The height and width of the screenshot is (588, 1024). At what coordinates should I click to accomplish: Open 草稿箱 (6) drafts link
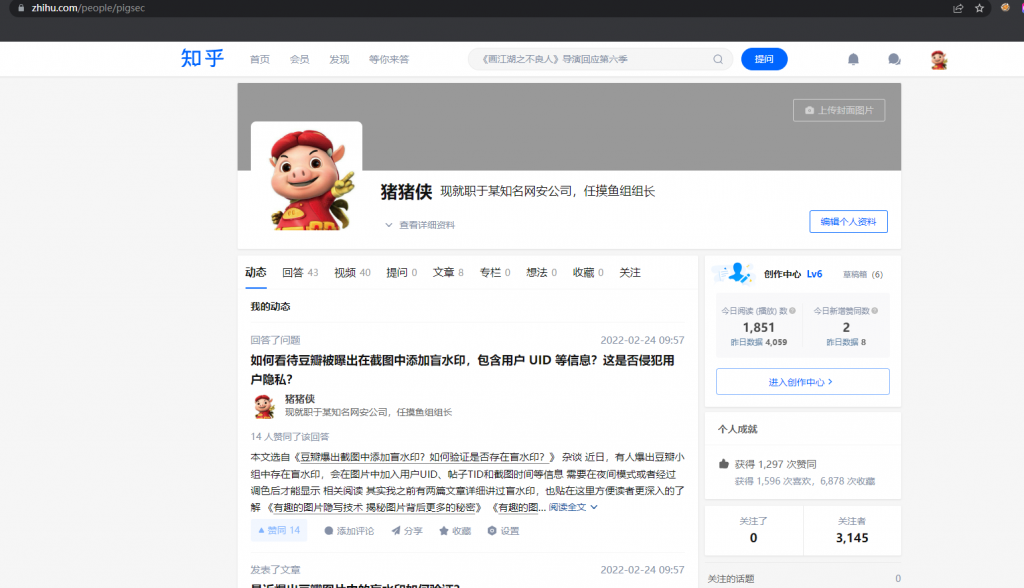(x=863, y=274)
